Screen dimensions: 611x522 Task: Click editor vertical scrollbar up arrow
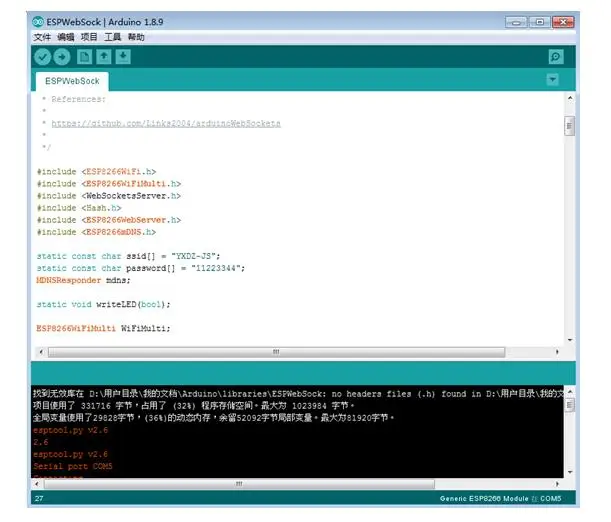tap(570, 98)
